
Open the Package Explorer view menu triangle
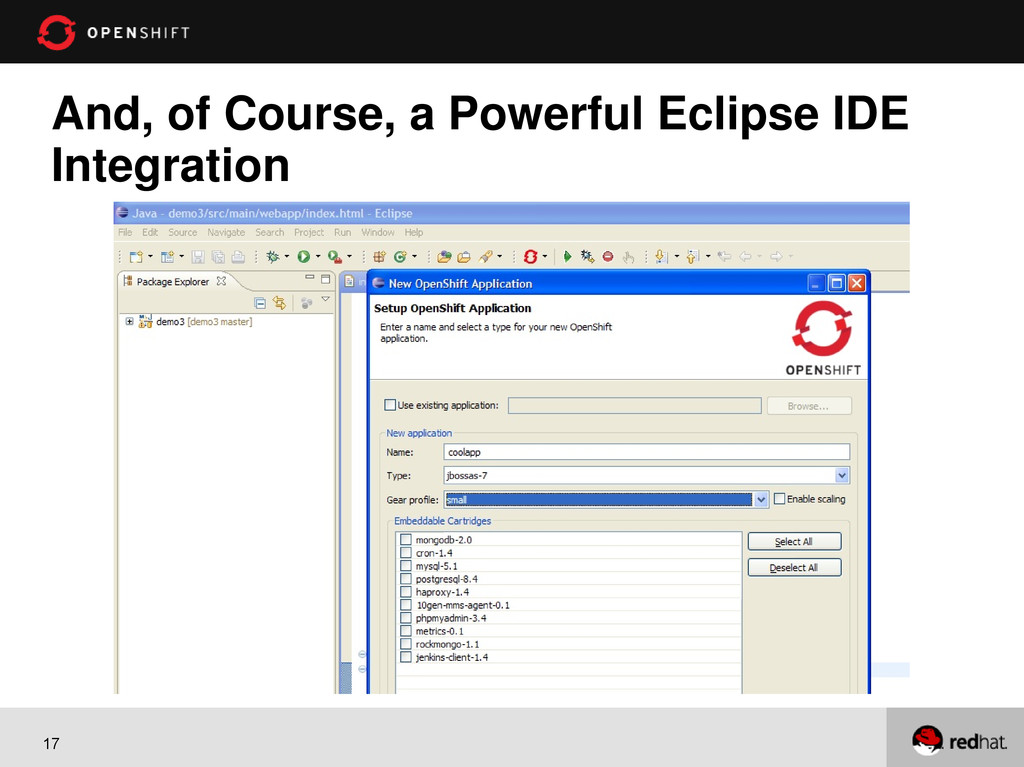[x=325, y=300]
